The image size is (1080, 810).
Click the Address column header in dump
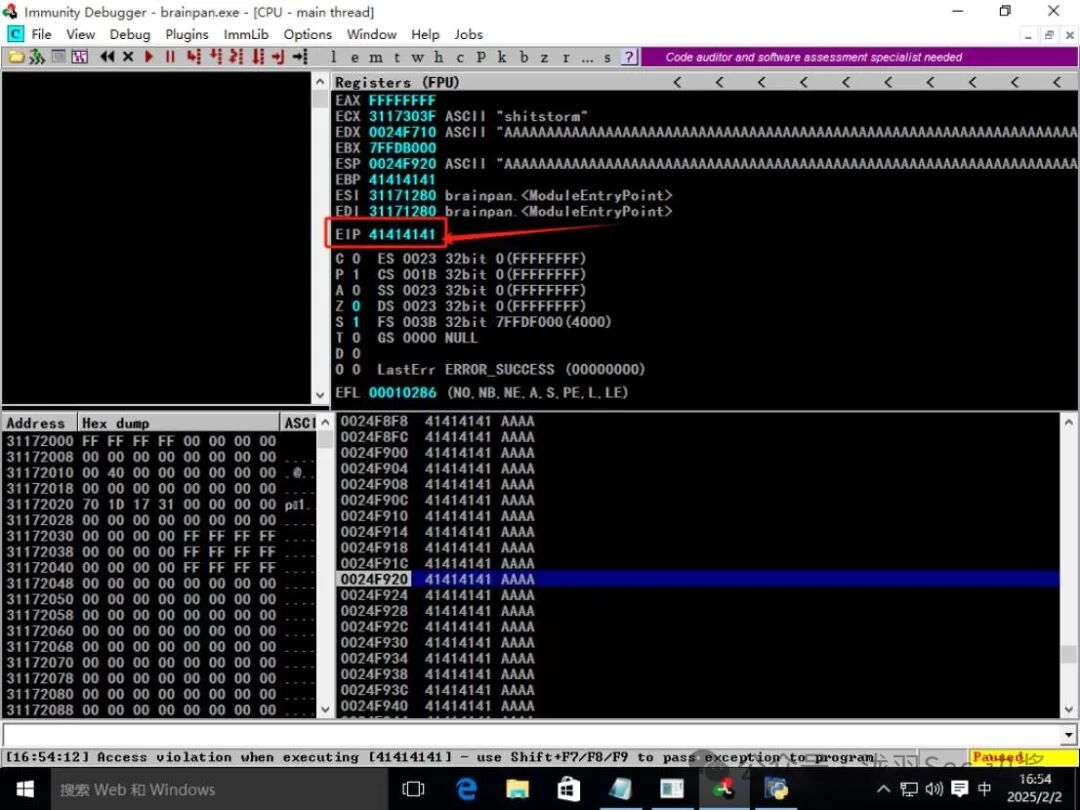point(39,423)
